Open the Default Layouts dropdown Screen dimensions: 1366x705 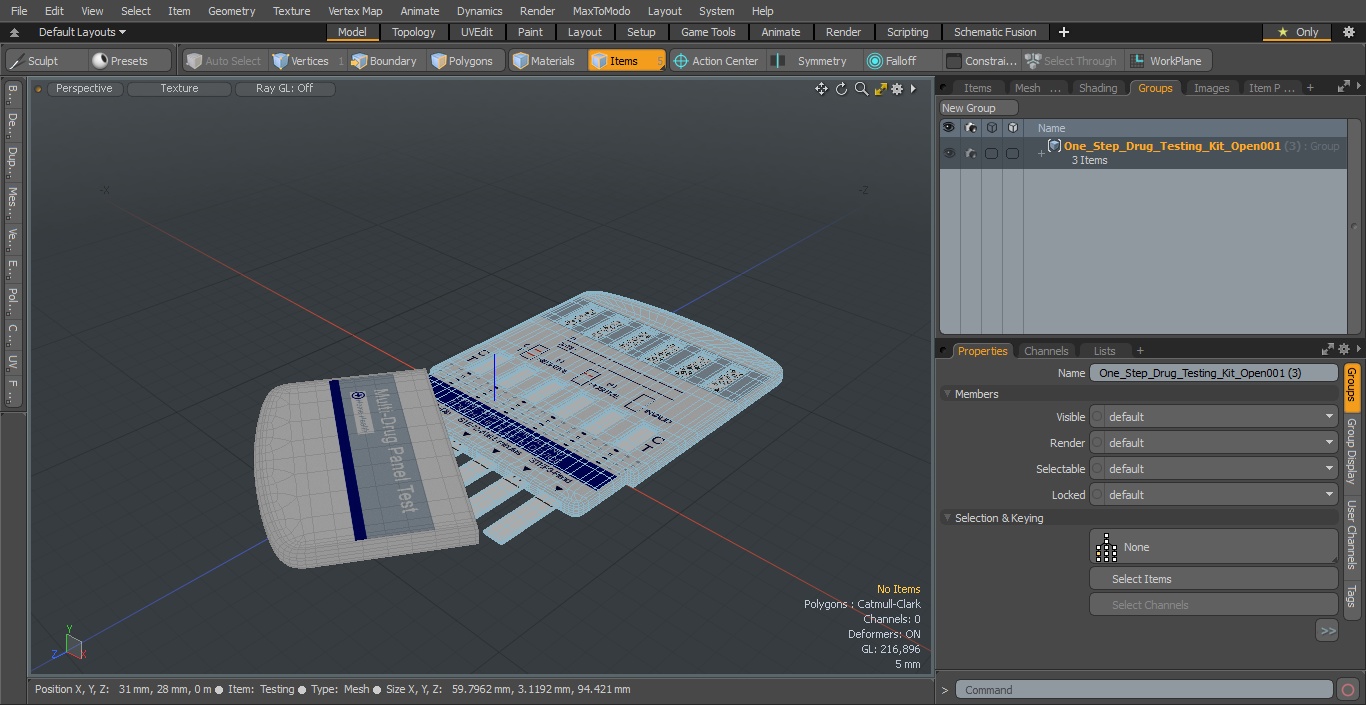pyautogui.click(x=82, y=32)
